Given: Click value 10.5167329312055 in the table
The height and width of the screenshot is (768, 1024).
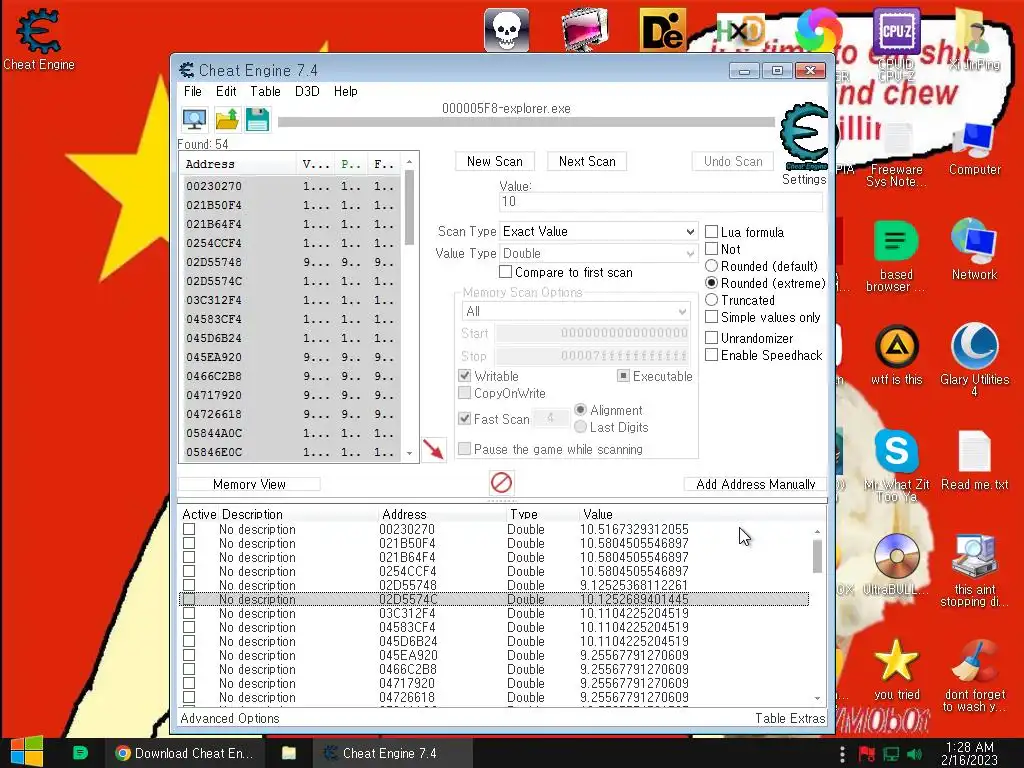Looking at the screenshot, I should point(634,529).
